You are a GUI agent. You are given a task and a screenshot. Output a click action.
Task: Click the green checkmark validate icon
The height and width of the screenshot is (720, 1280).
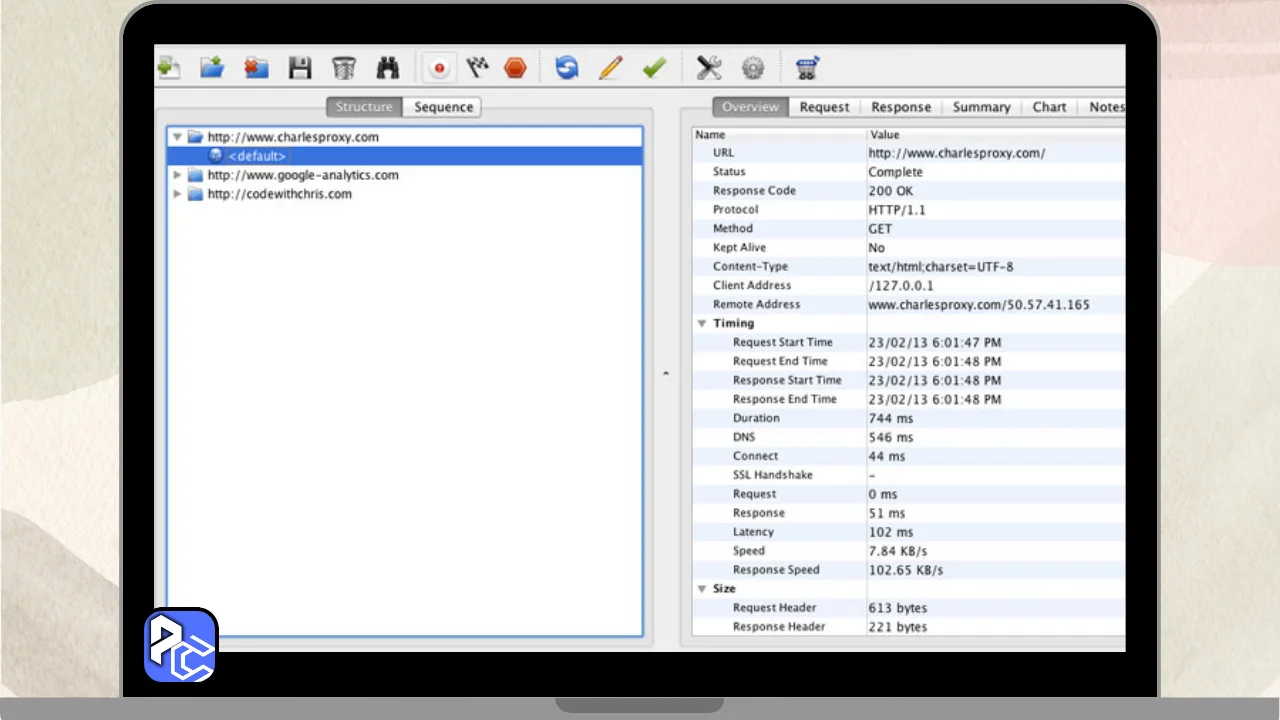coord(654,68)
